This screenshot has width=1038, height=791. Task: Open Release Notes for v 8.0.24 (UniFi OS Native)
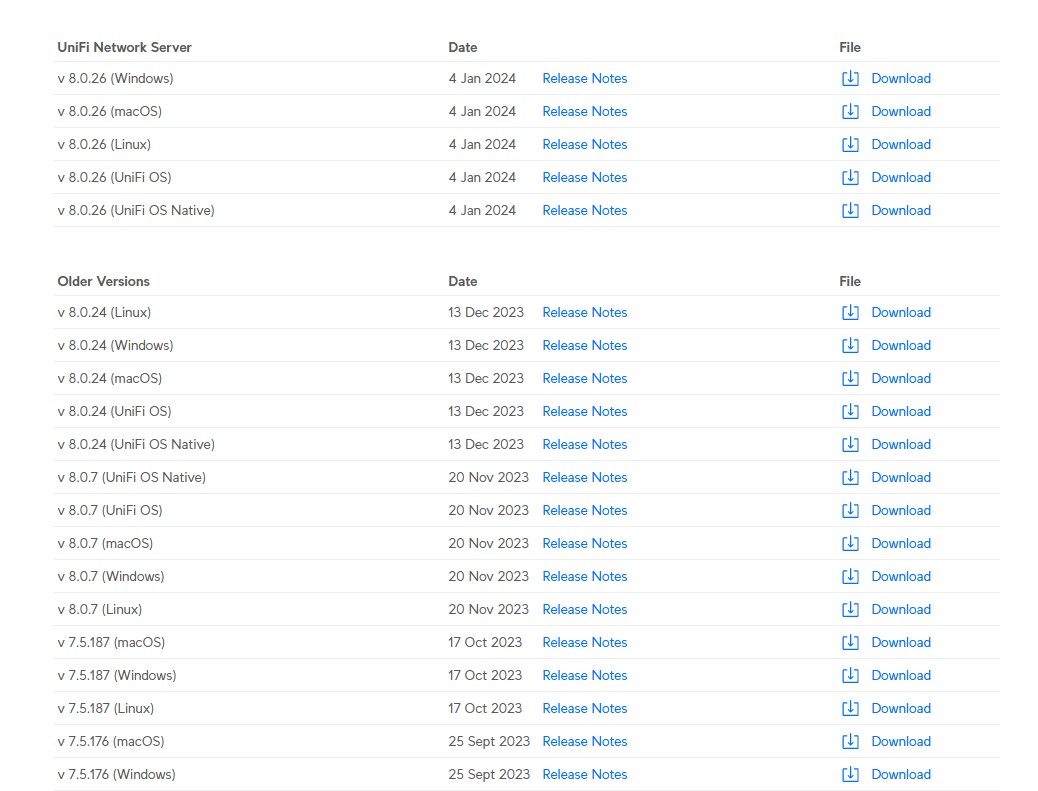tap(585, 445)
